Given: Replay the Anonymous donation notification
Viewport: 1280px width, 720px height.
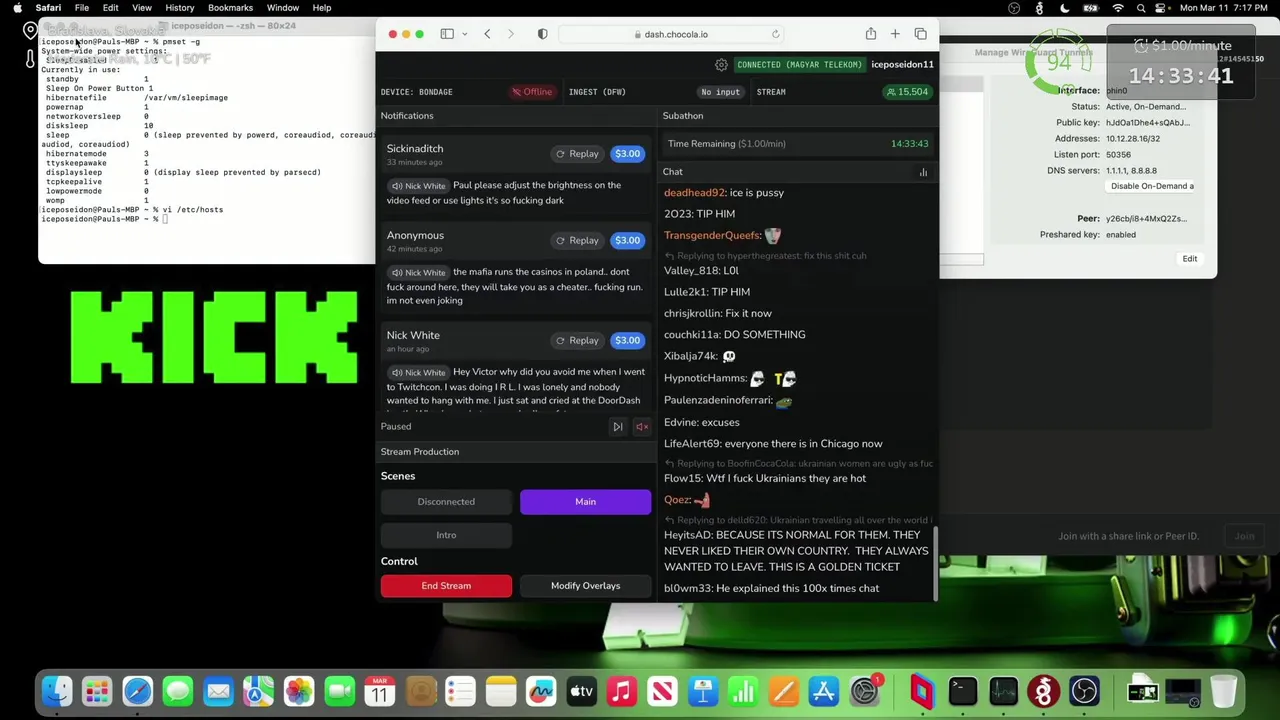Looking at the screenshot, I should [x=577, y=240].
